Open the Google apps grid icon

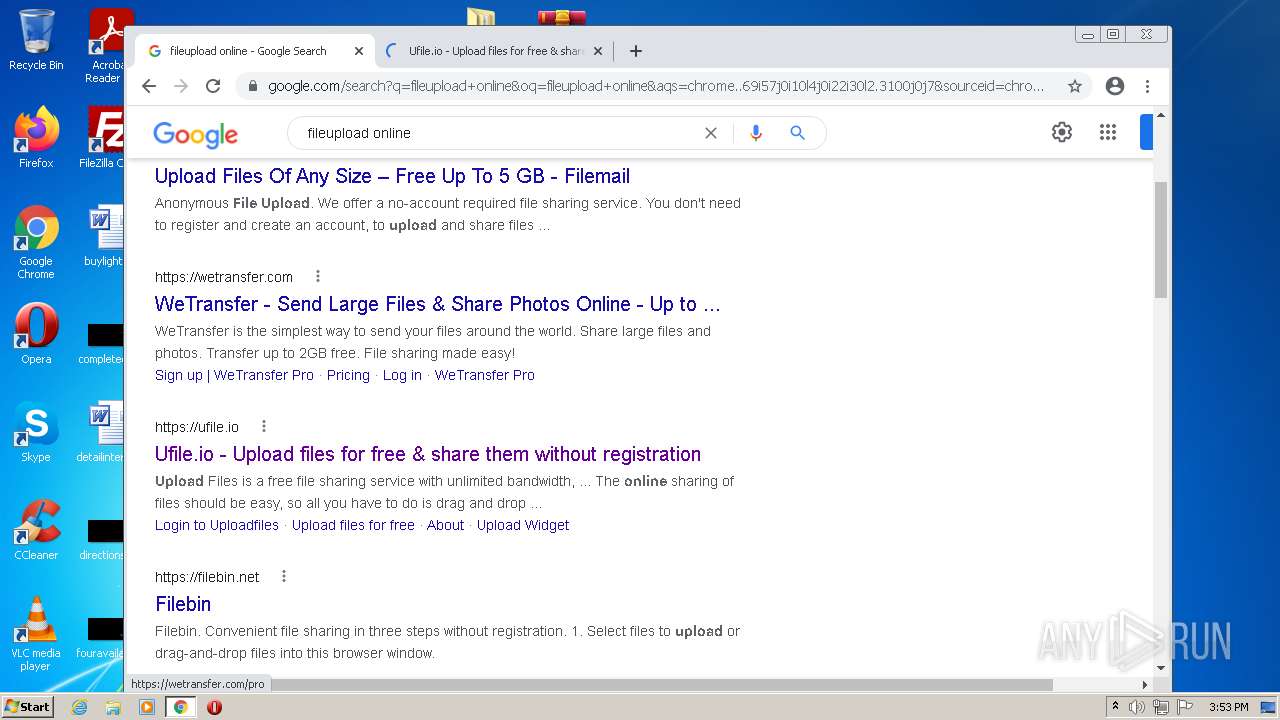tap(1108, 132)
